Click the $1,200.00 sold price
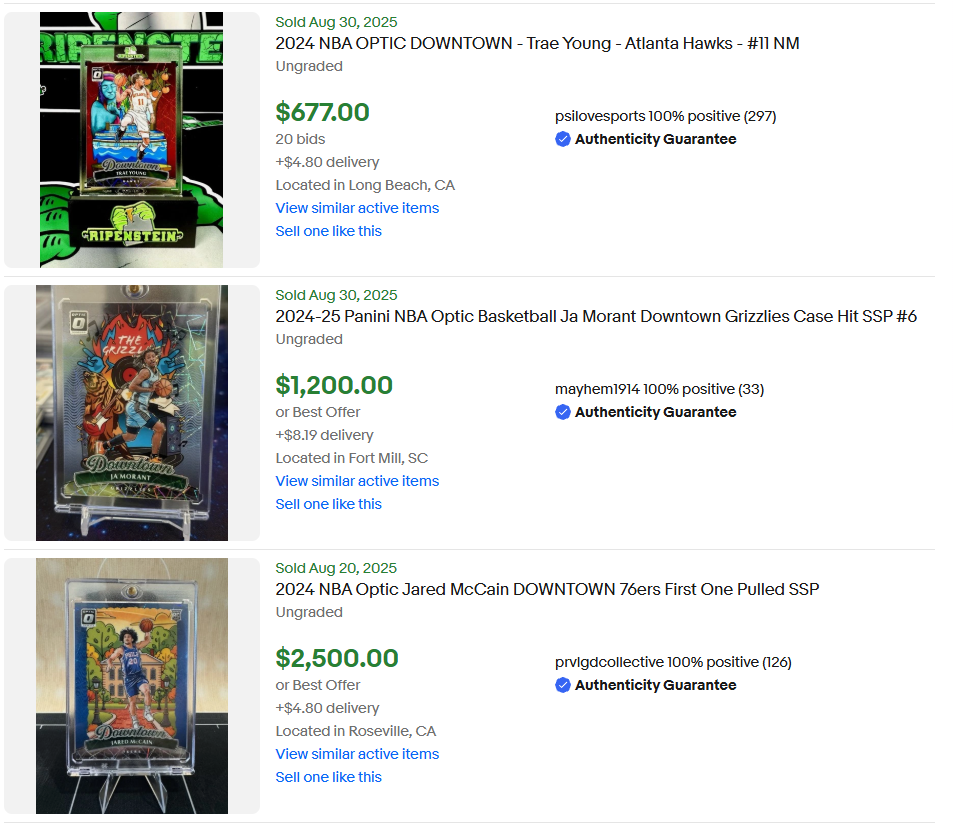 (x=334, y=385)
